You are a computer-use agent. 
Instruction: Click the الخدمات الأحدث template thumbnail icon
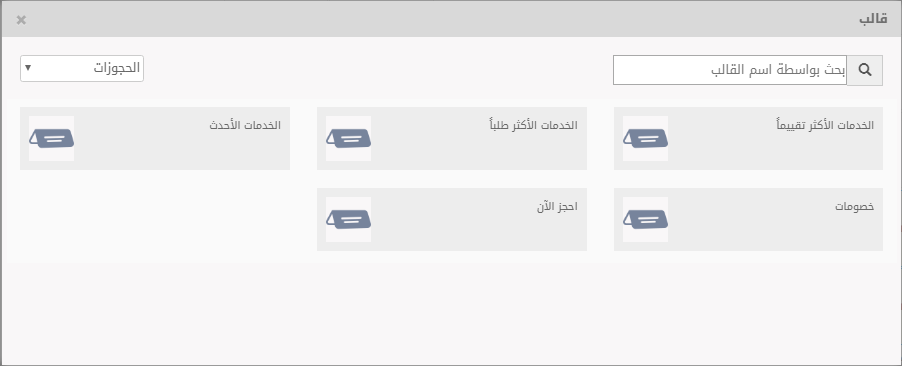pos(52,139)
